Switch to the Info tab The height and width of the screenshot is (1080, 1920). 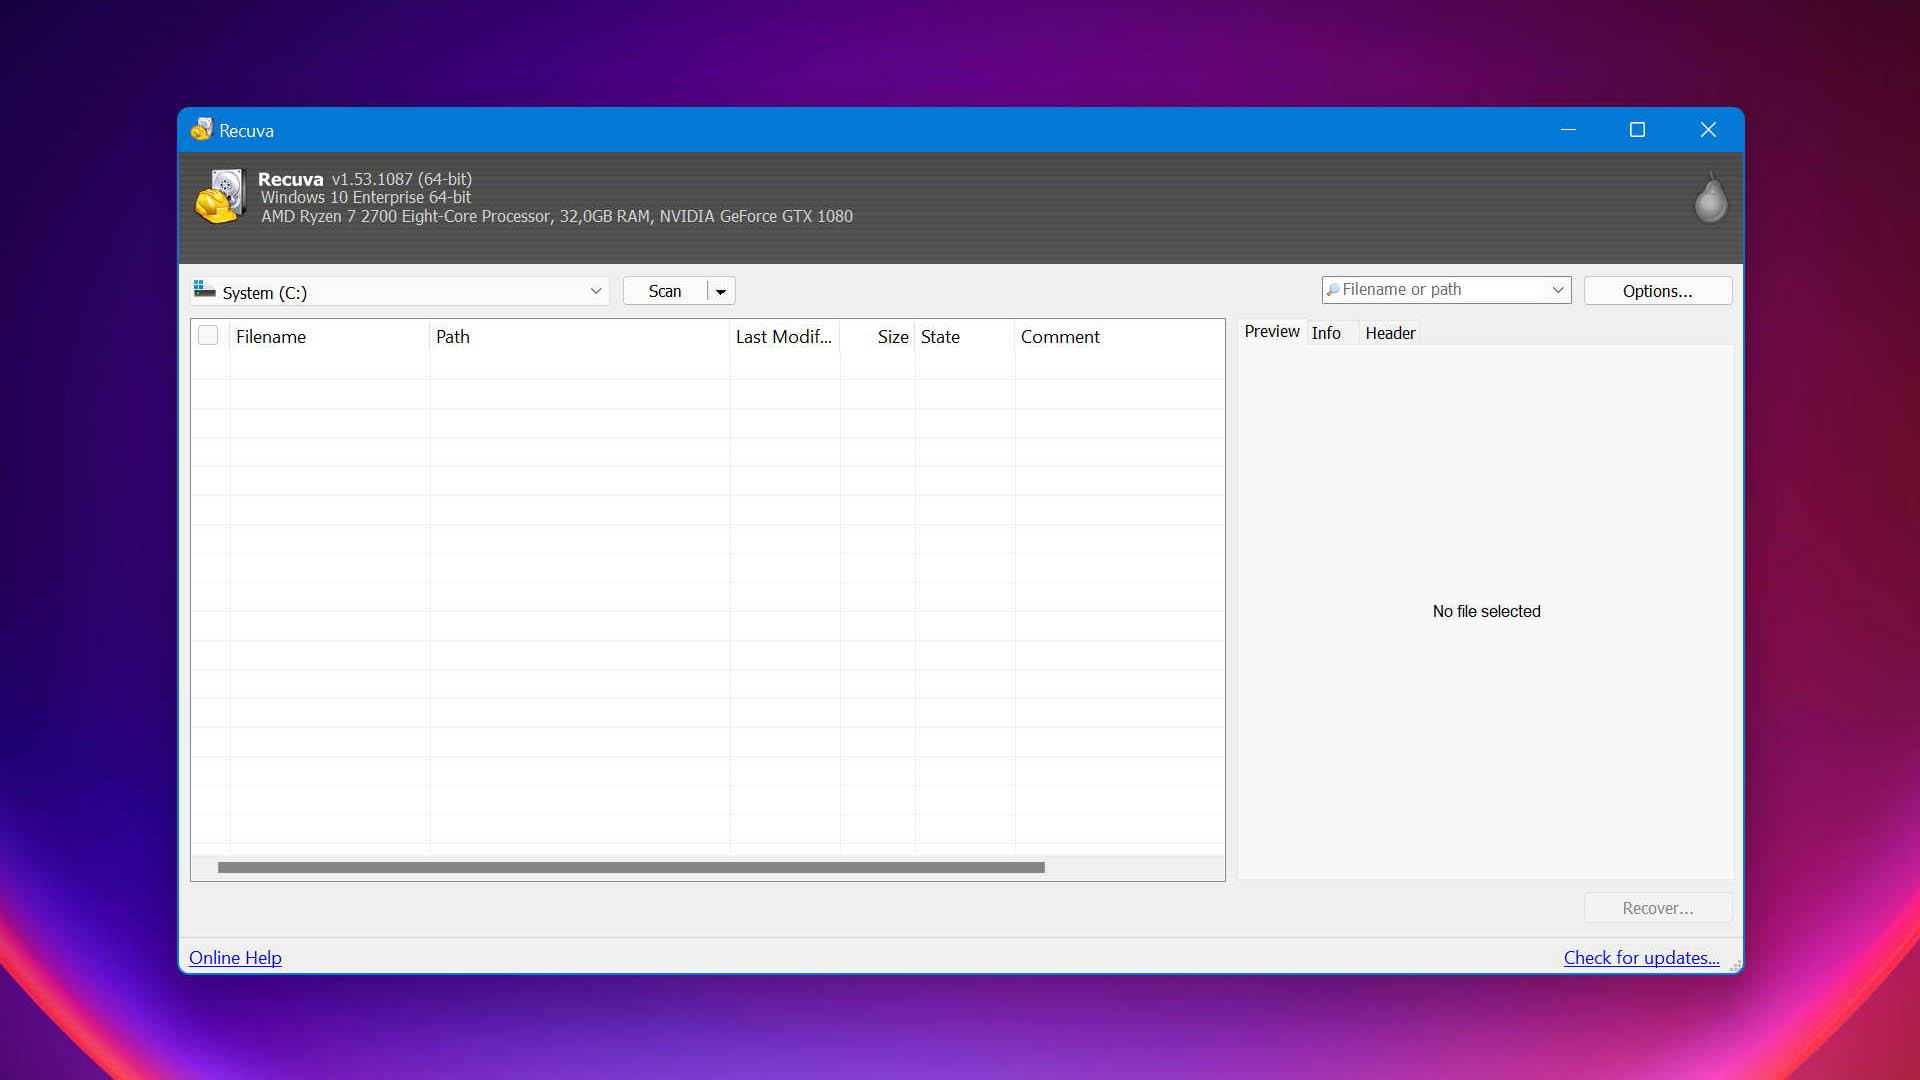tap(1326, 333)
